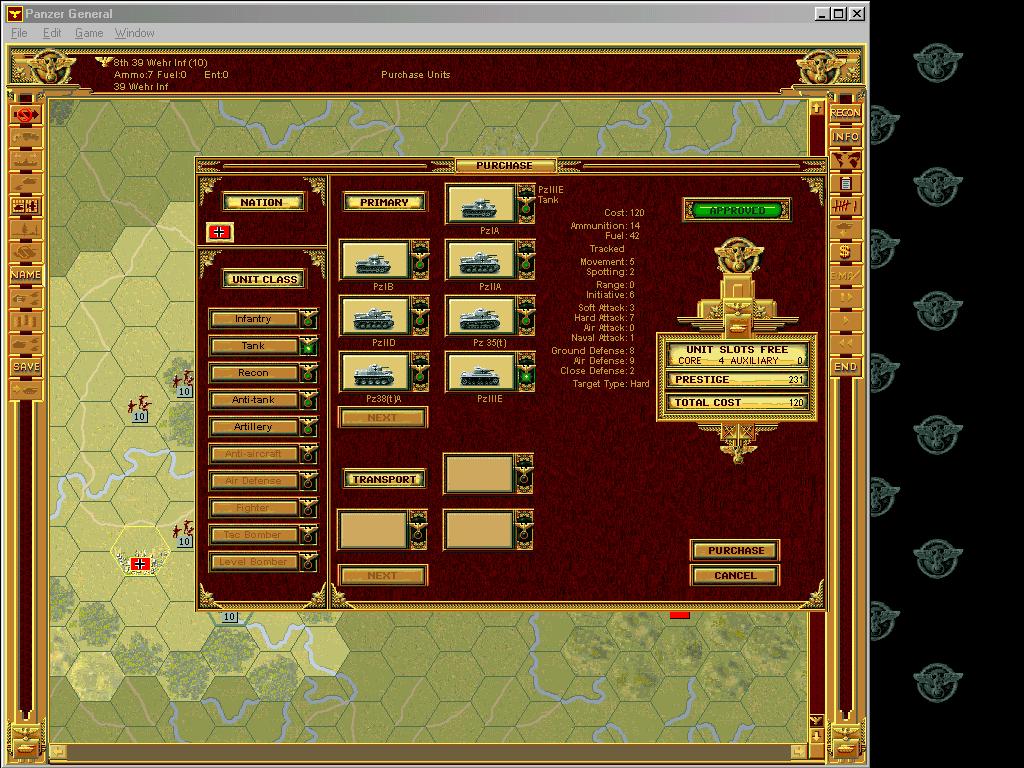Click the END turn button
The height and width of the screenshot is (768, 1024).
(845, 367)
